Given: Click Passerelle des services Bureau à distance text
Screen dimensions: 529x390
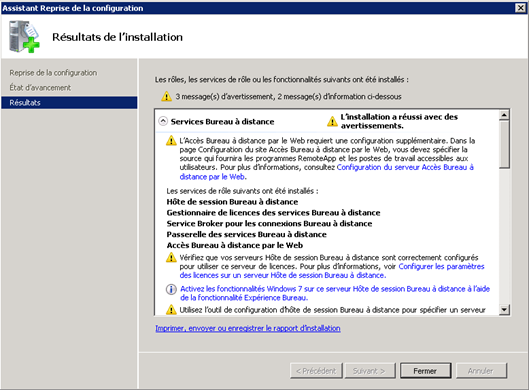Looking at the screenshot, I should 247,234.
